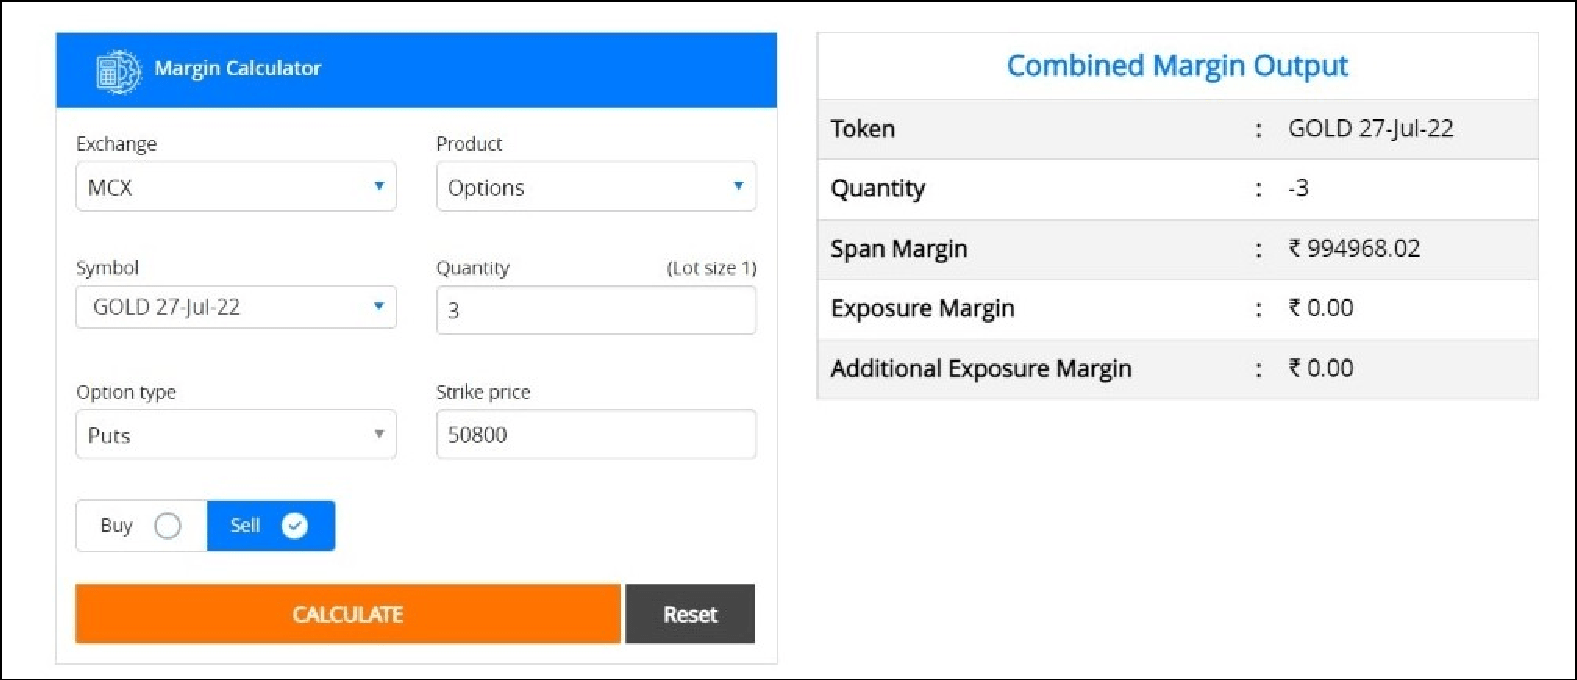The width and height of the screenshot is (1577, 680).
Task: Click the Exposure Margin amount
Action: 1321,308
